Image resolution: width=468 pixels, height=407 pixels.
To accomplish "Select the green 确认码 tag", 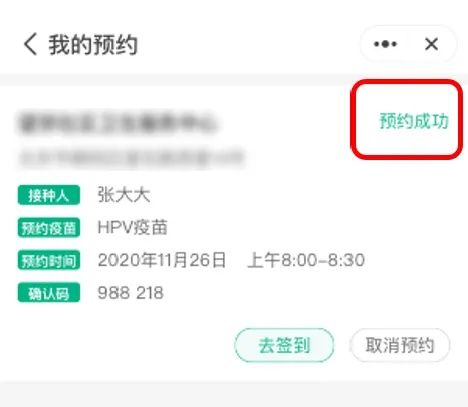I will [49, 293].
